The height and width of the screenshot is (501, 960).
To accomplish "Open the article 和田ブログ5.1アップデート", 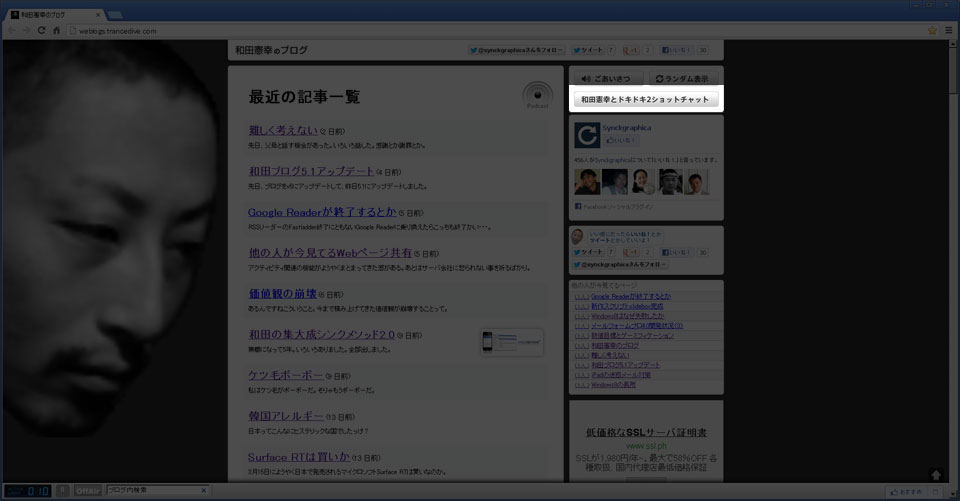I will pos(311,171).
